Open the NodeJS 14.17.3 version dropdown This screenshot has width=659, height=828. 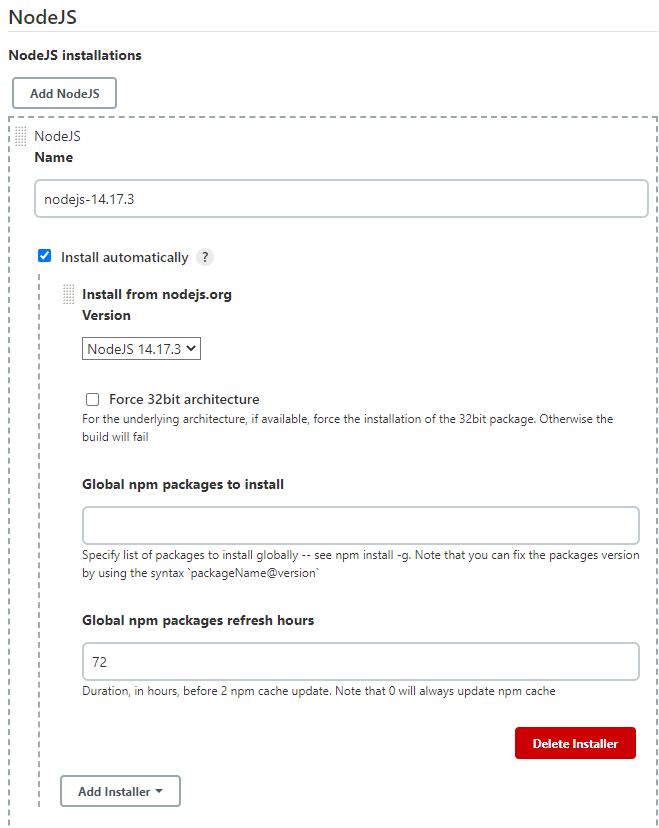tap(142, 349)
